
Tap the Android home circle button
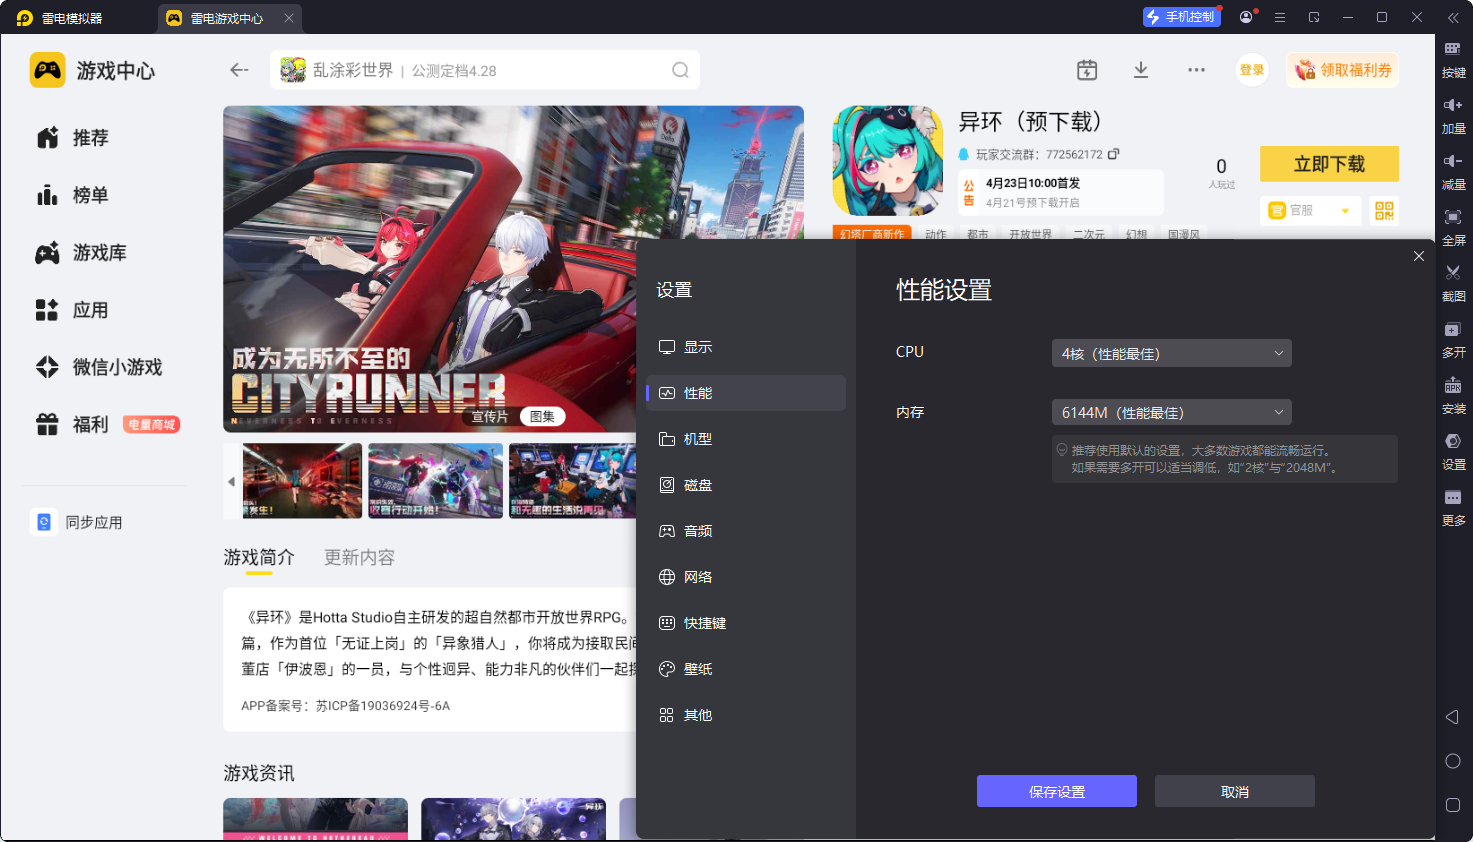1453,761
